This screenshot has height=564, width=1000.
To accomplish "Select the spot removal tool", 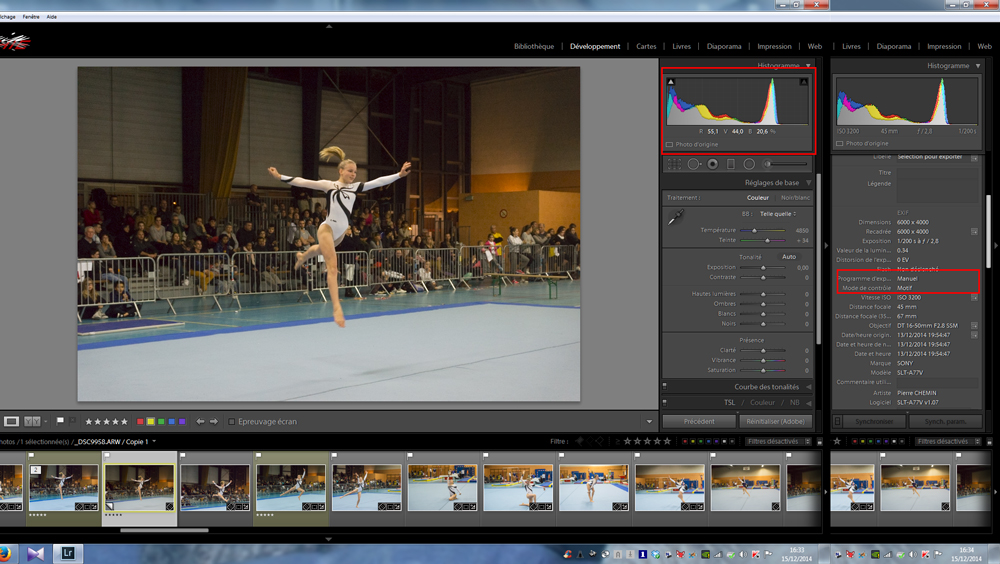I will 694,164.
